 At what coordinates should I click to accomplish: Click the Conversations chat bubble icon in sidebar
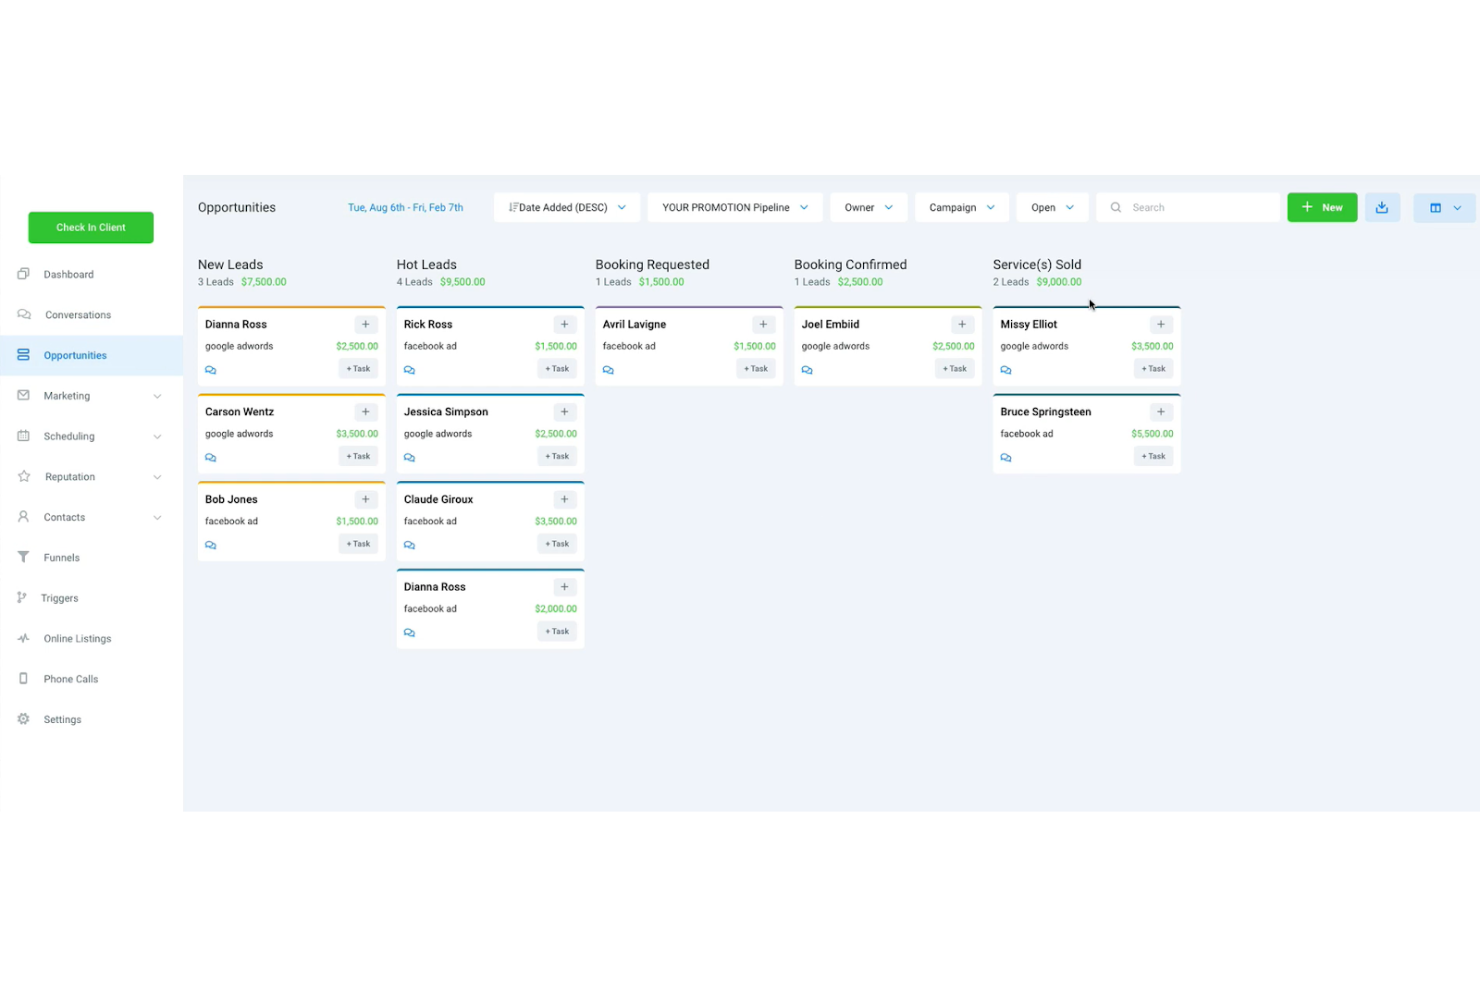tap(24, 314)
